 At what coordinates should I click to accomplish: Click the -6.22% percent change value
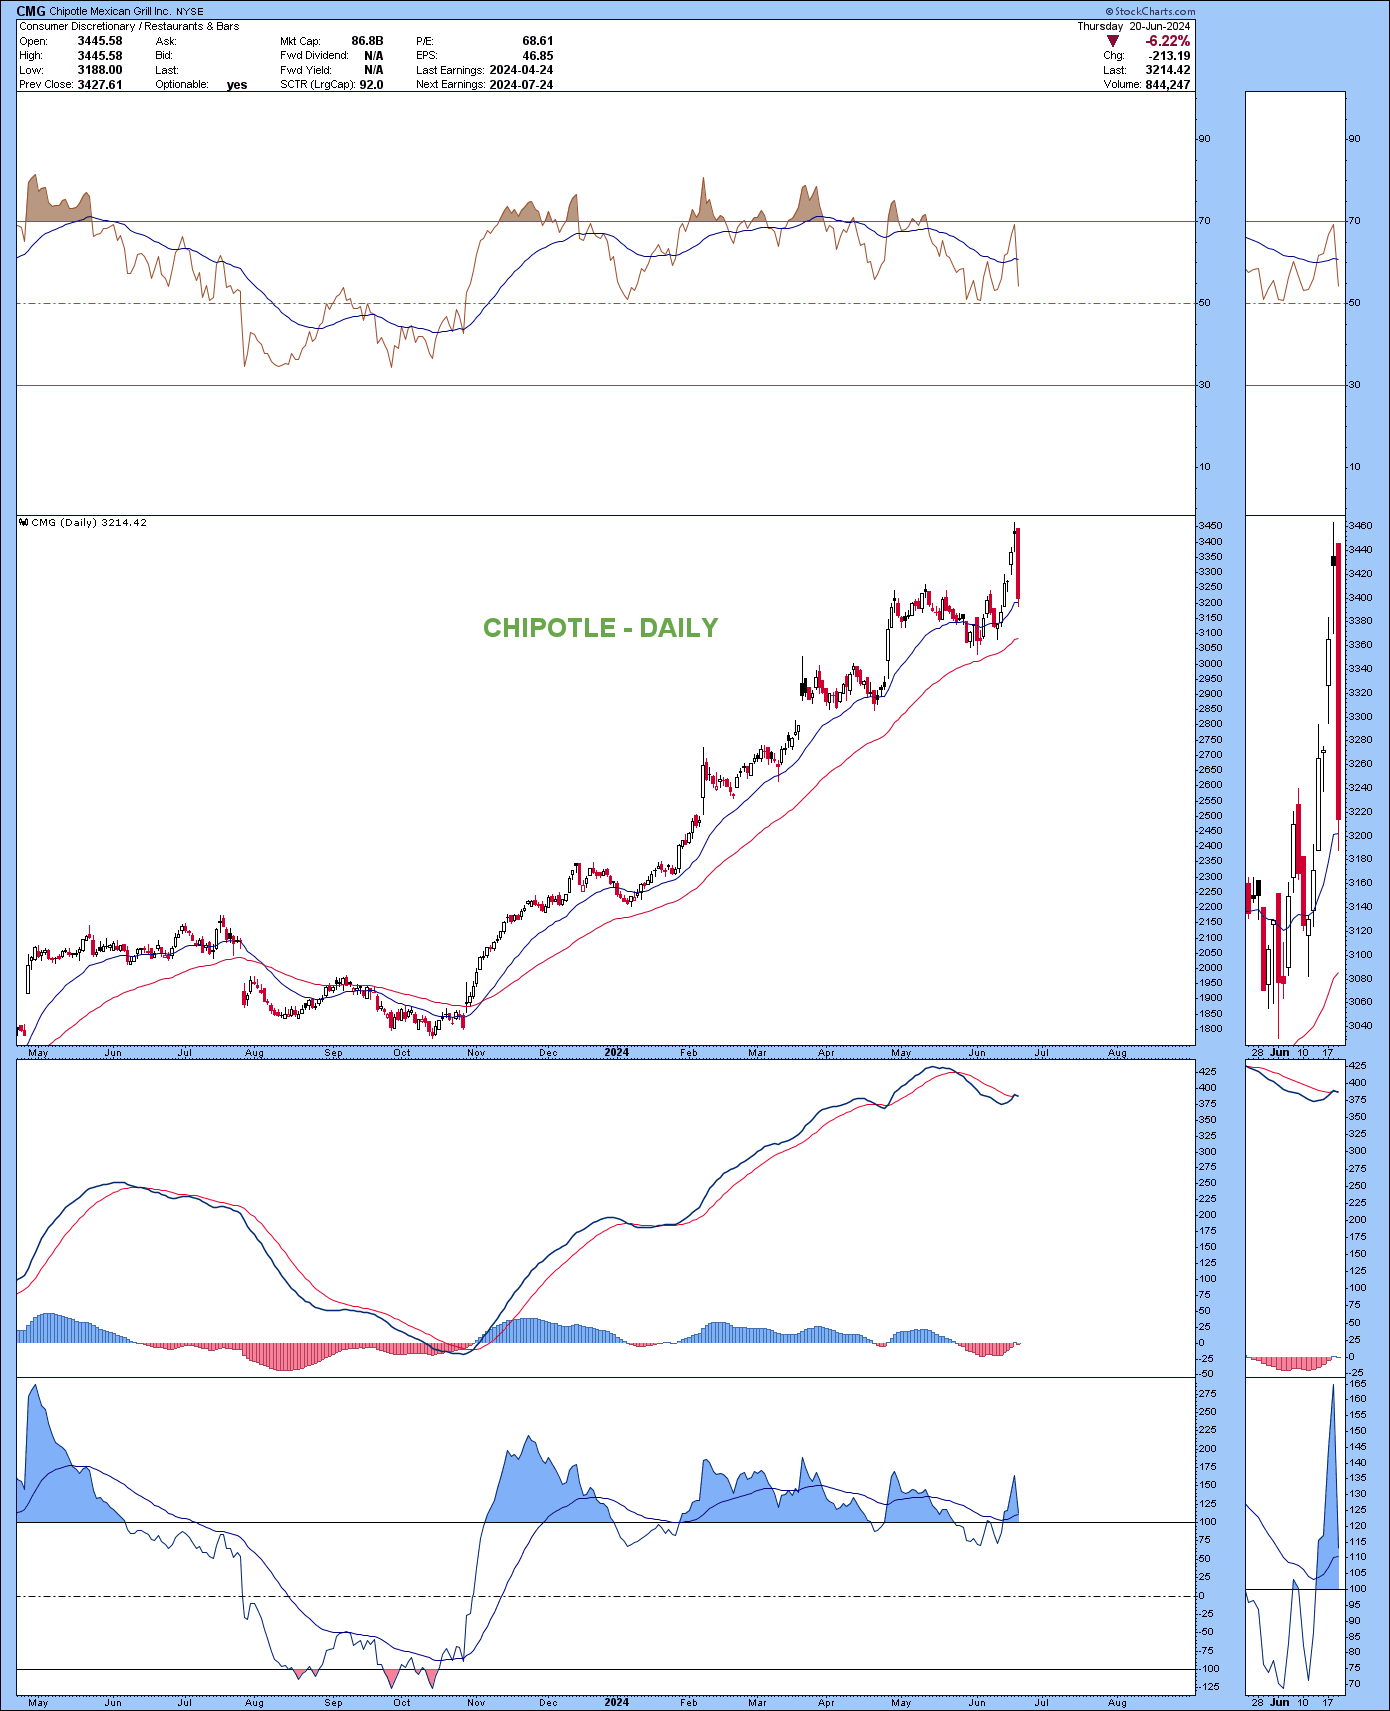point(1167,41)
